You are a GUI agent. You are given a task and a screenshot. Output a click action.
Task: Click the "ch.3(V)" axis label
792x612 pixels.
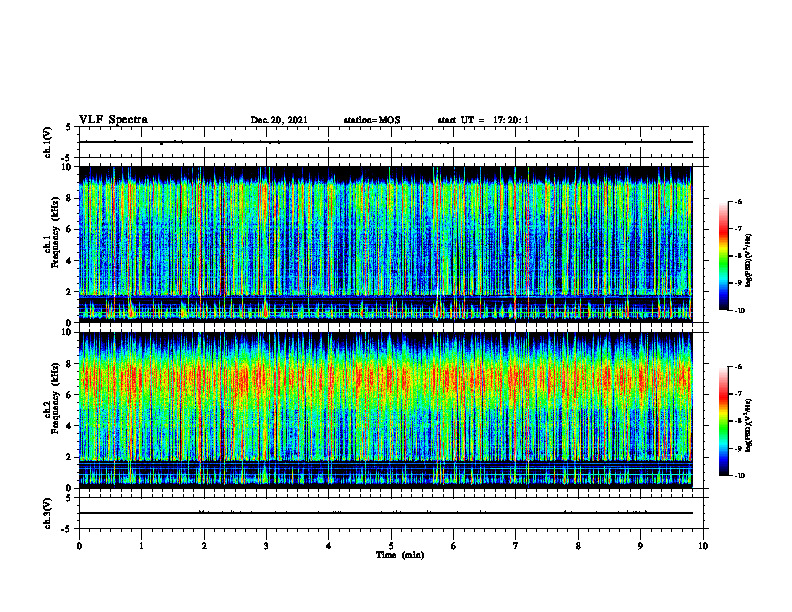(48, 513)
